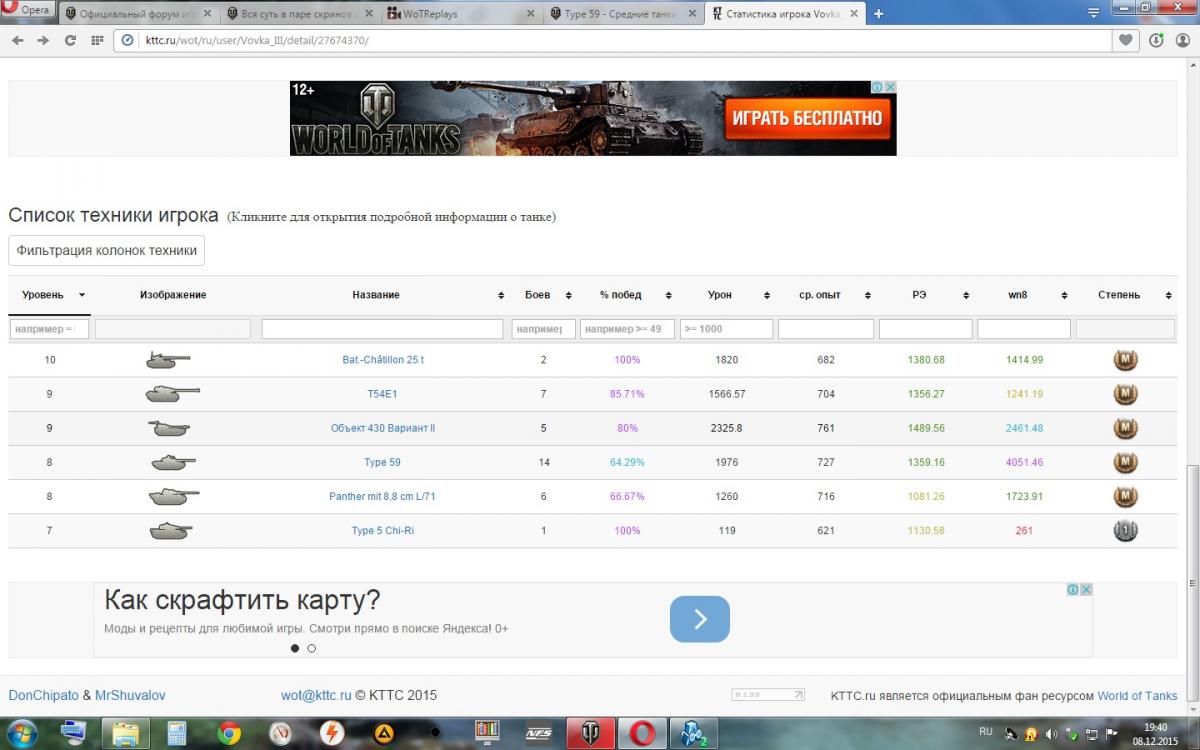1200x750 pixels.
Task: Click the wot@kttc.ru email link
Action: pos(316,695)
